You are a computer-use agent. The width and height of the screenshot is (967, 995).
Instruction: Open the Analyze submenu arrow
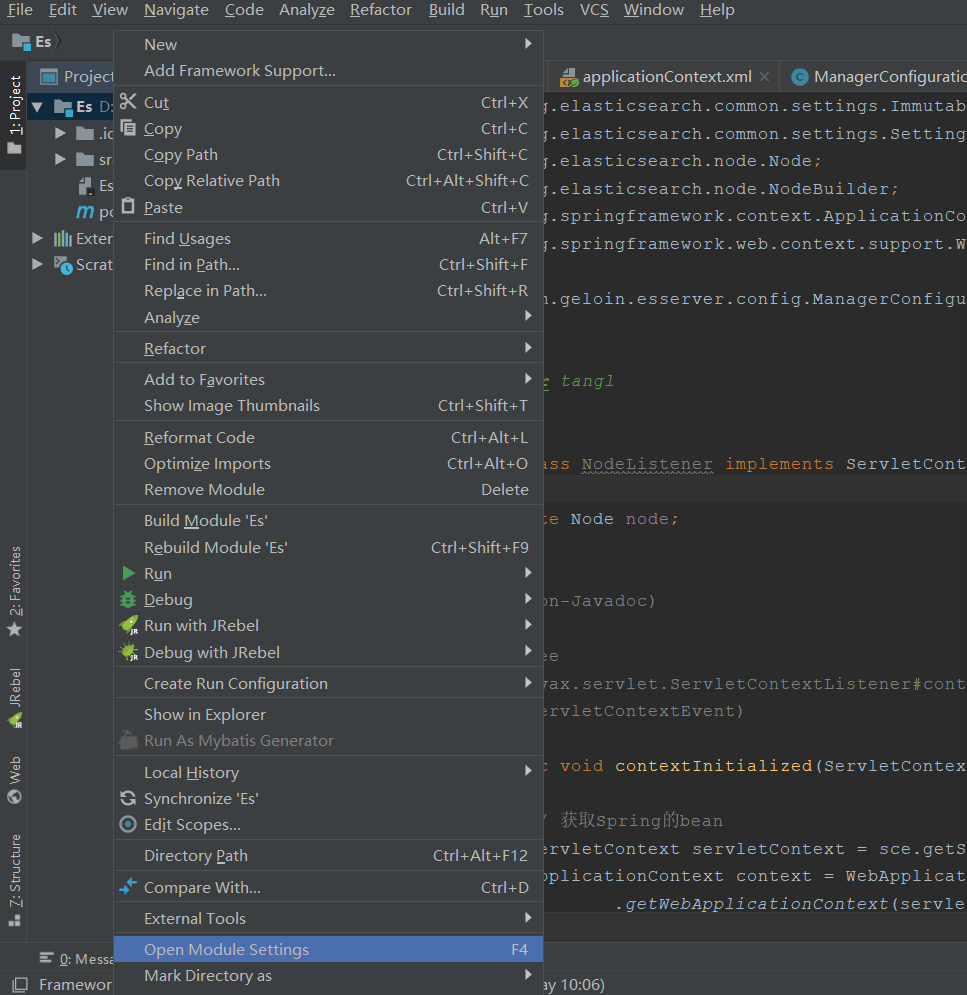pyautogui.click(x=528, y=315)
